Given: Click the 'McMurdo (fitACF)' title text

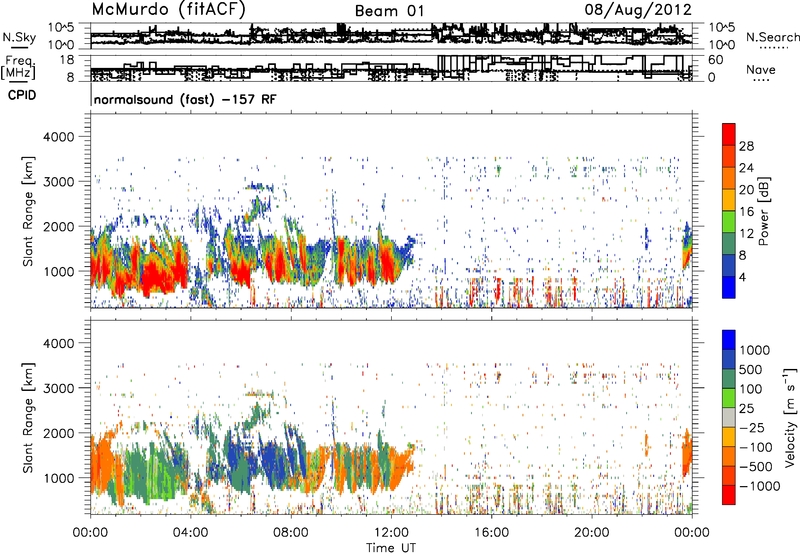Looking at the screenshot, I should tap(168, 10).
